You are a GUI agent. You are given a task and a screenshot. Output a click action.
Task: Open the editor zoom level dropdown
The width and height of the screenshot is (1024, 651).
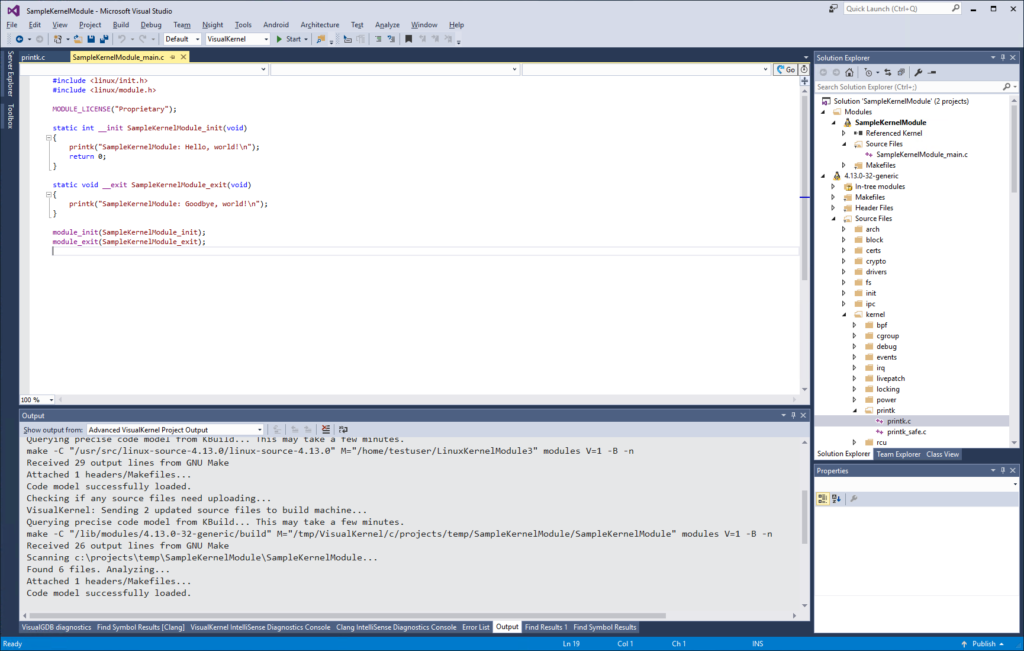[37, 400]
